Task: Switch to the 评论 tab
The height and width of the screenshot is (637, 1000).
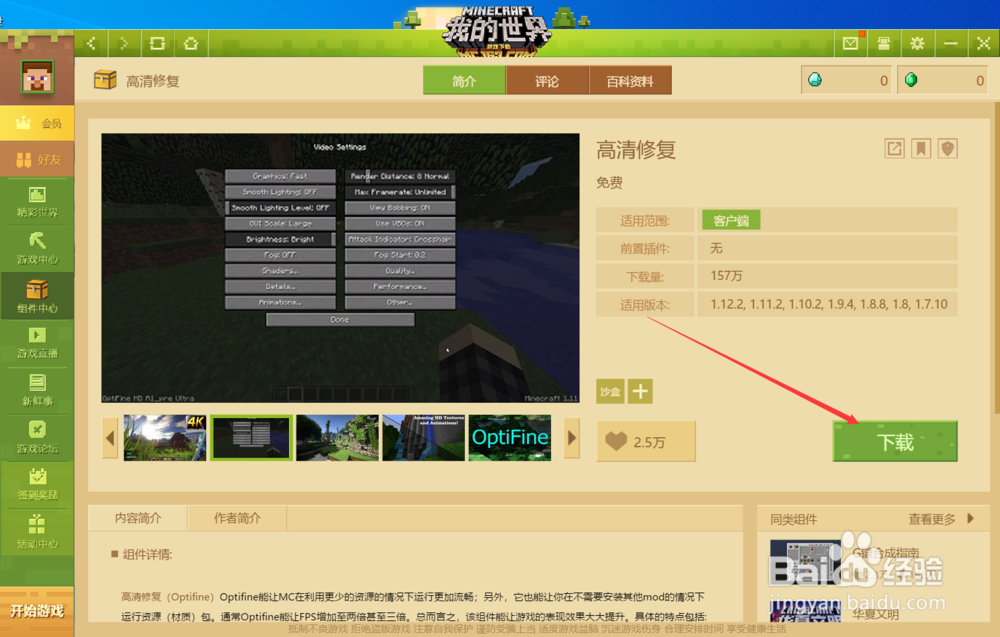Action: click(x=547, y=81)
